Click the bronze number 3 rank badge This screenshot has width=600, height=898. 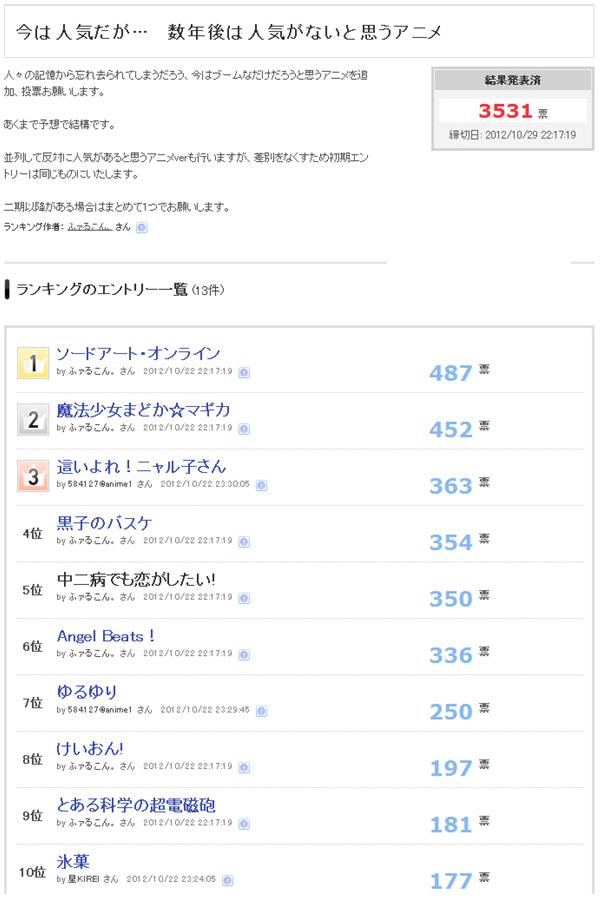point(33,476)
